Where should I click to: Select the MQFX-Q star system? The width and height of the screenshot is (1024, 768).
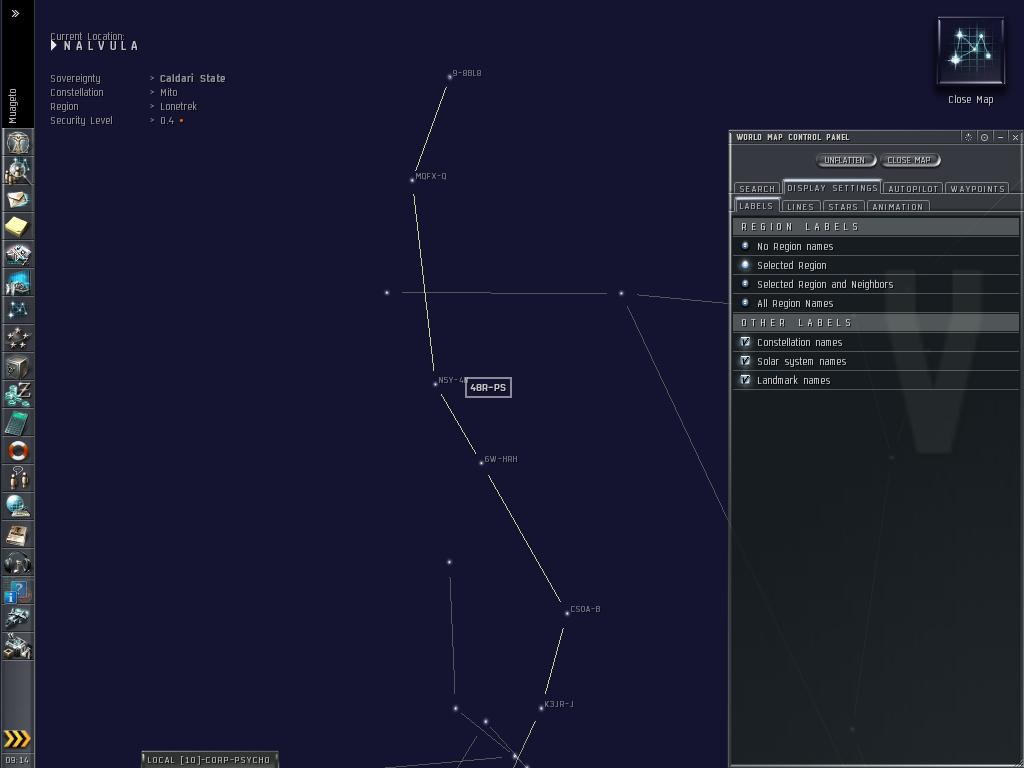coord(412,180)
